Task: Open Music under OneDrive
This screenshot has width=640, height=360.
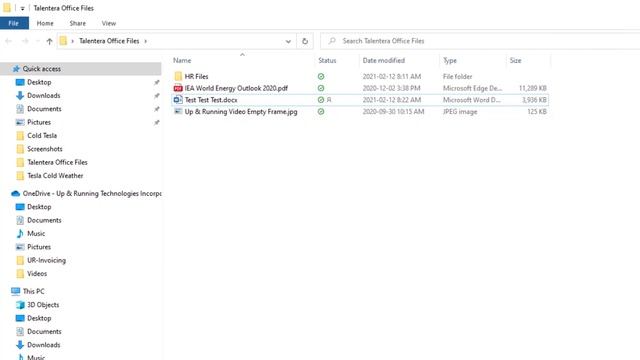Action: [36, 233]
